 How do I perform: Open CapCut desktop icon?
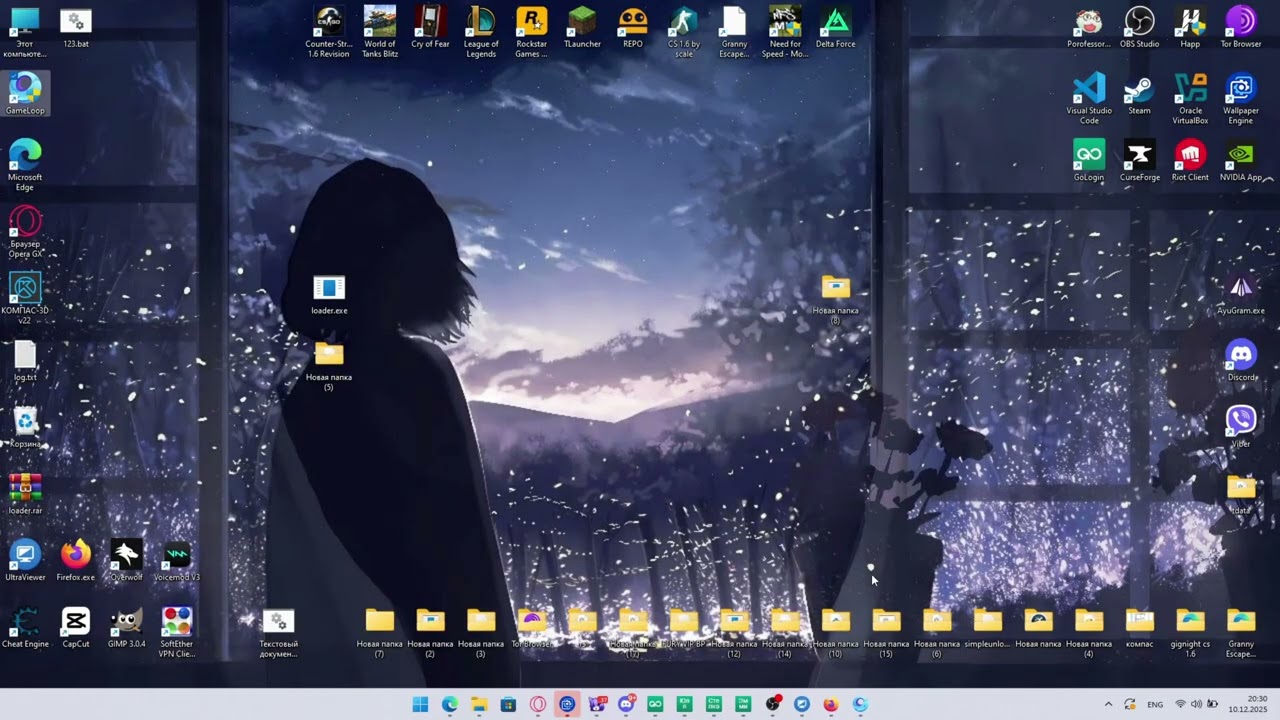coord(76,629)
